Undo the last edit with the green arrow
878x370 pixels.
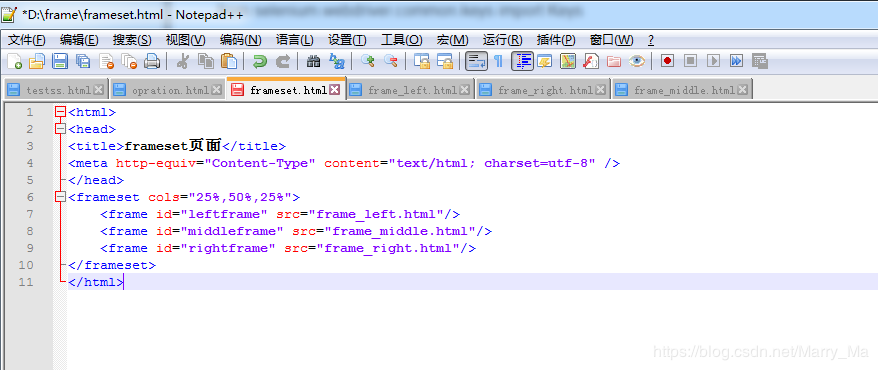click(x=259, y=61)
